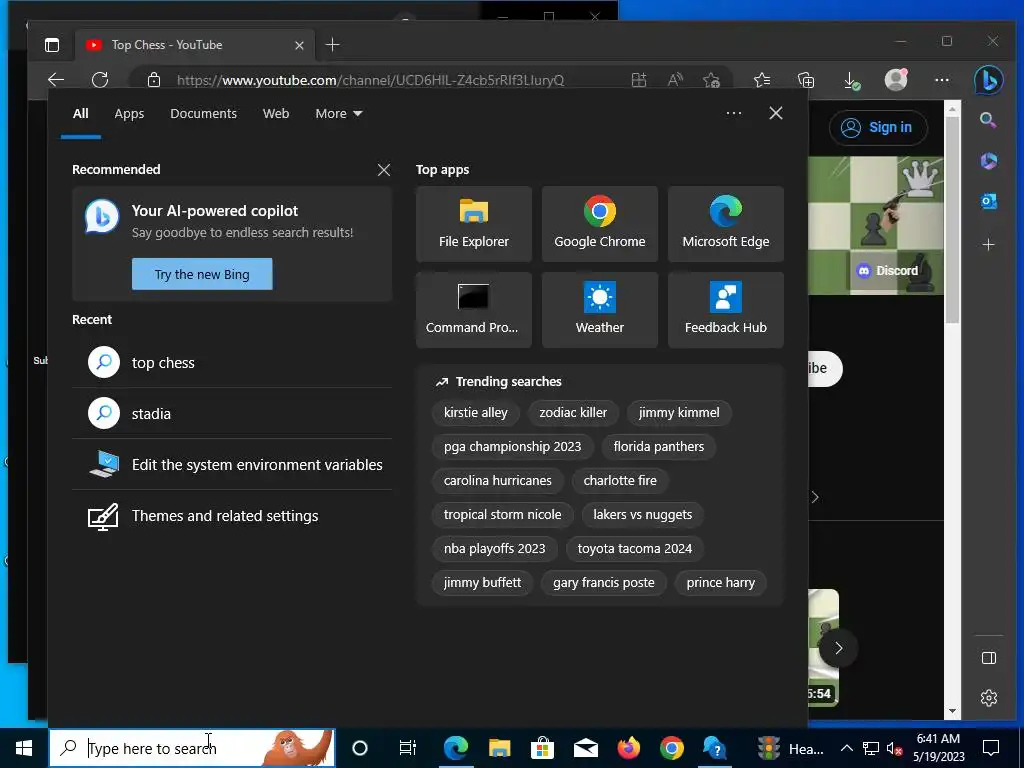The height and width of the screenshot is (768, 1024).
Task: Click Read aloud icon in address bar
Action: [x=675, y=80]
